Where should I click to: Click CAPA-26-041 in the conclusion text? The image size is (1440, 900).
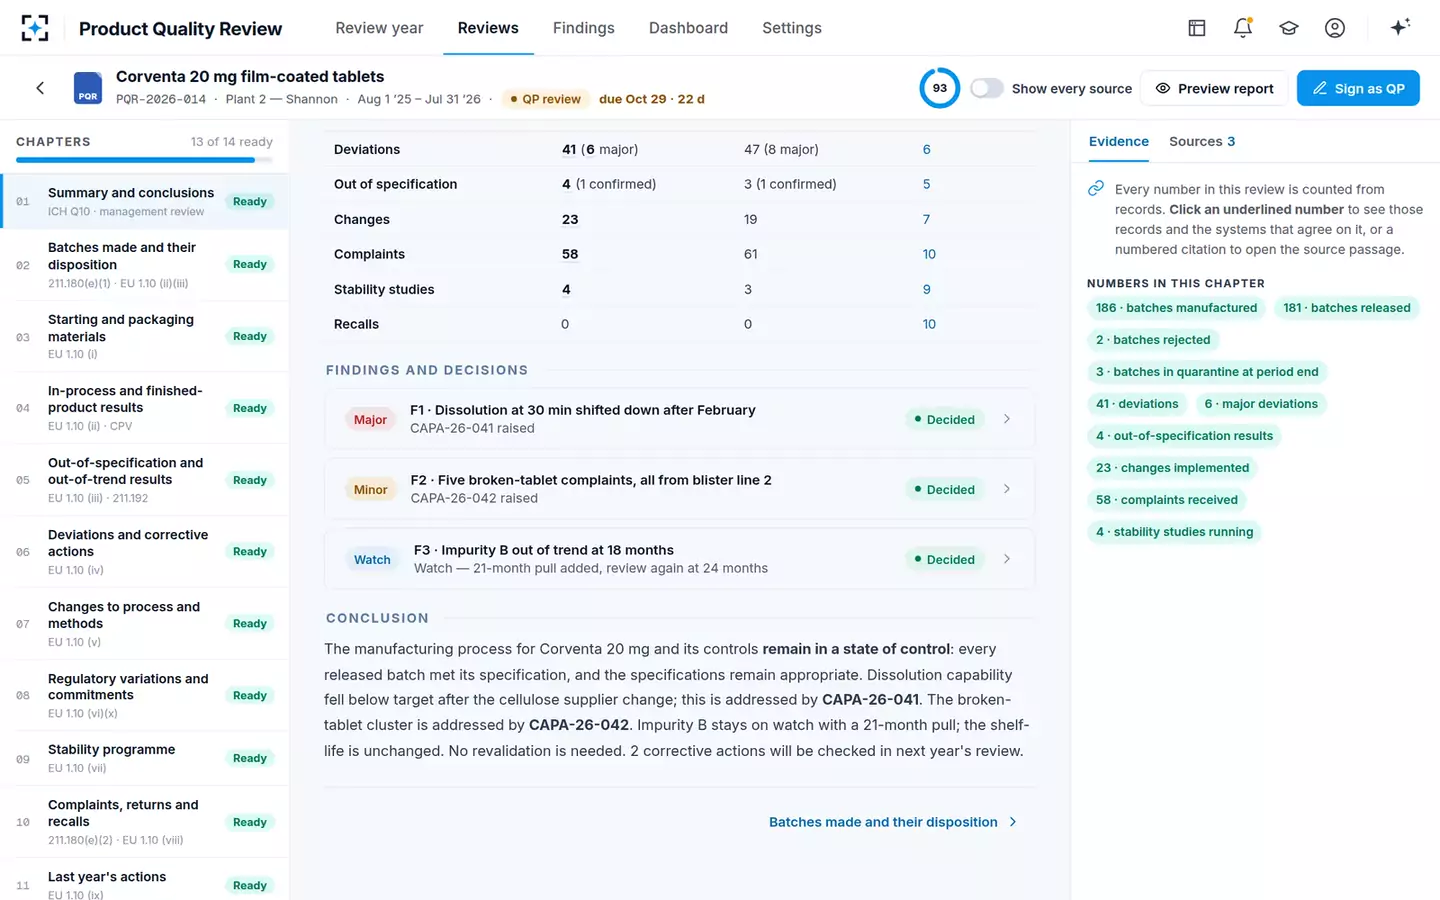tap(870, 700)
